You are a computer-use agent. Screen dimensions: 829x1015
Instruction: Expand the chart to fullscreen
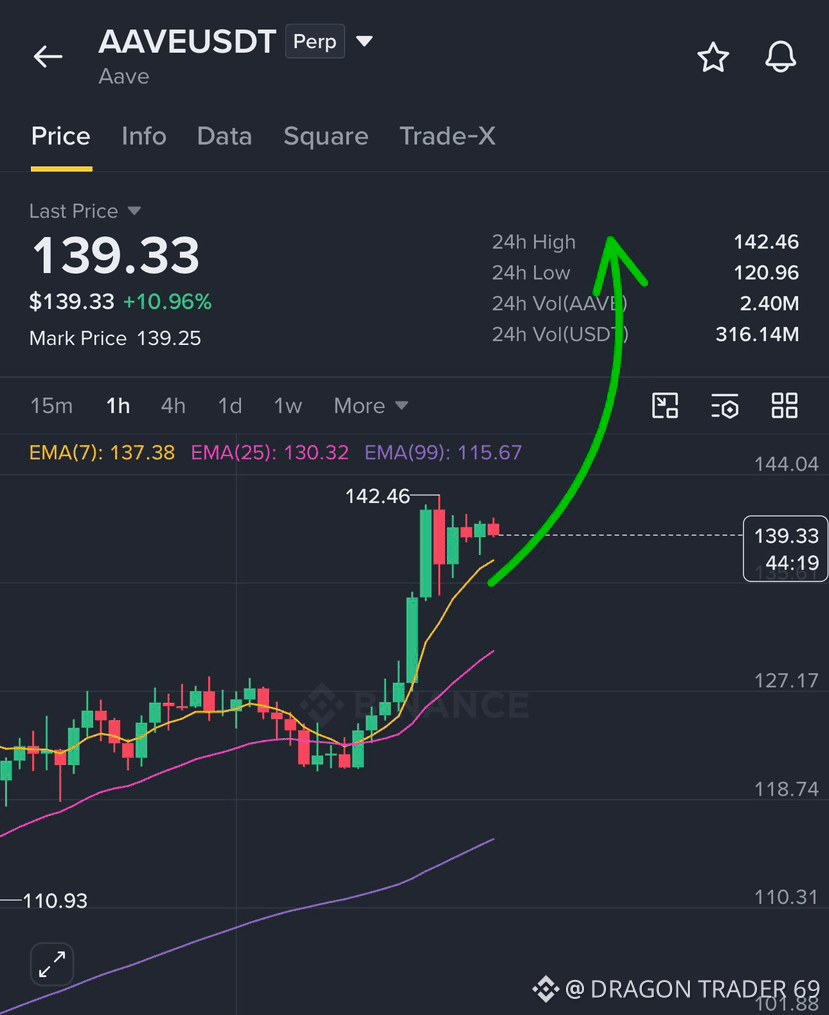point(52,964)
